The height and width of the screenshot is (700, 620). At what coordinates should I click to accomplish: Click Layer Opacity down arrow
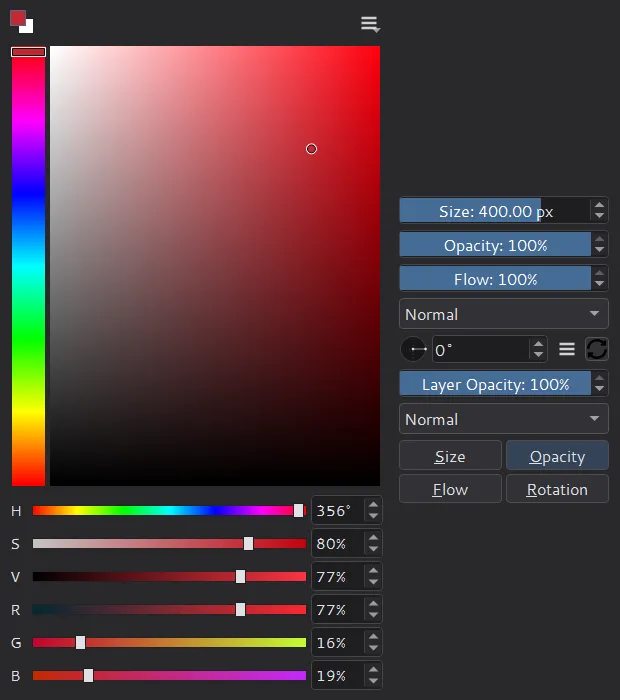point(599,389)
